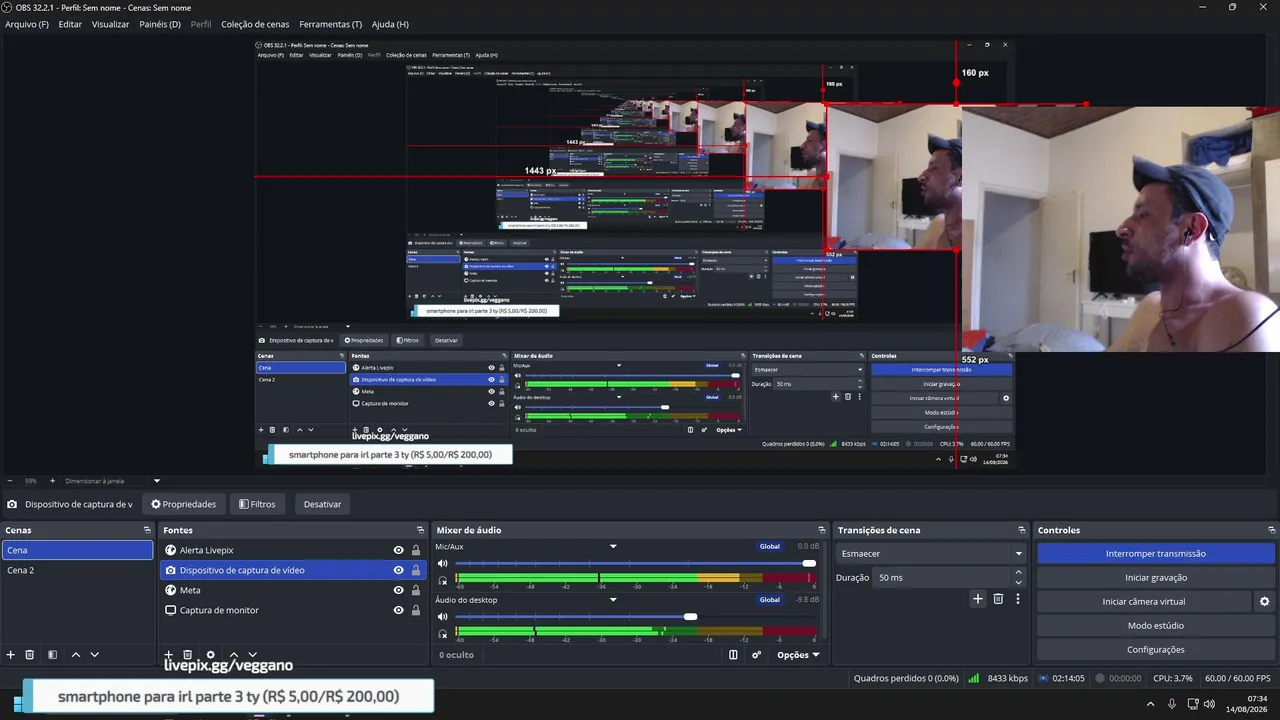Click the Propriedades button
The image size is (1280, 720).
[183, 504]
